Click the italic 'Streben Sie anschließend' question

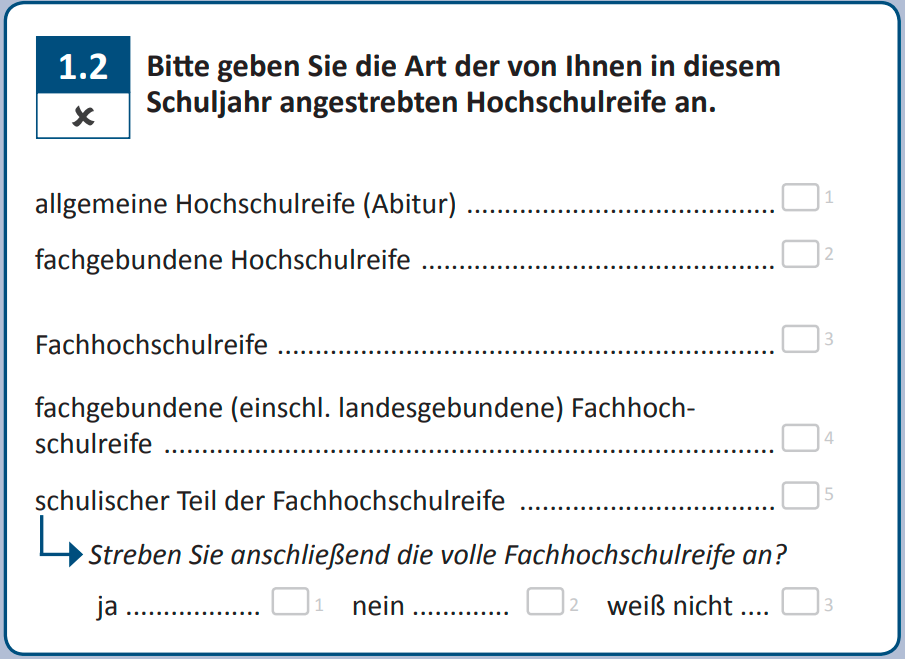[x=437, y=556]
